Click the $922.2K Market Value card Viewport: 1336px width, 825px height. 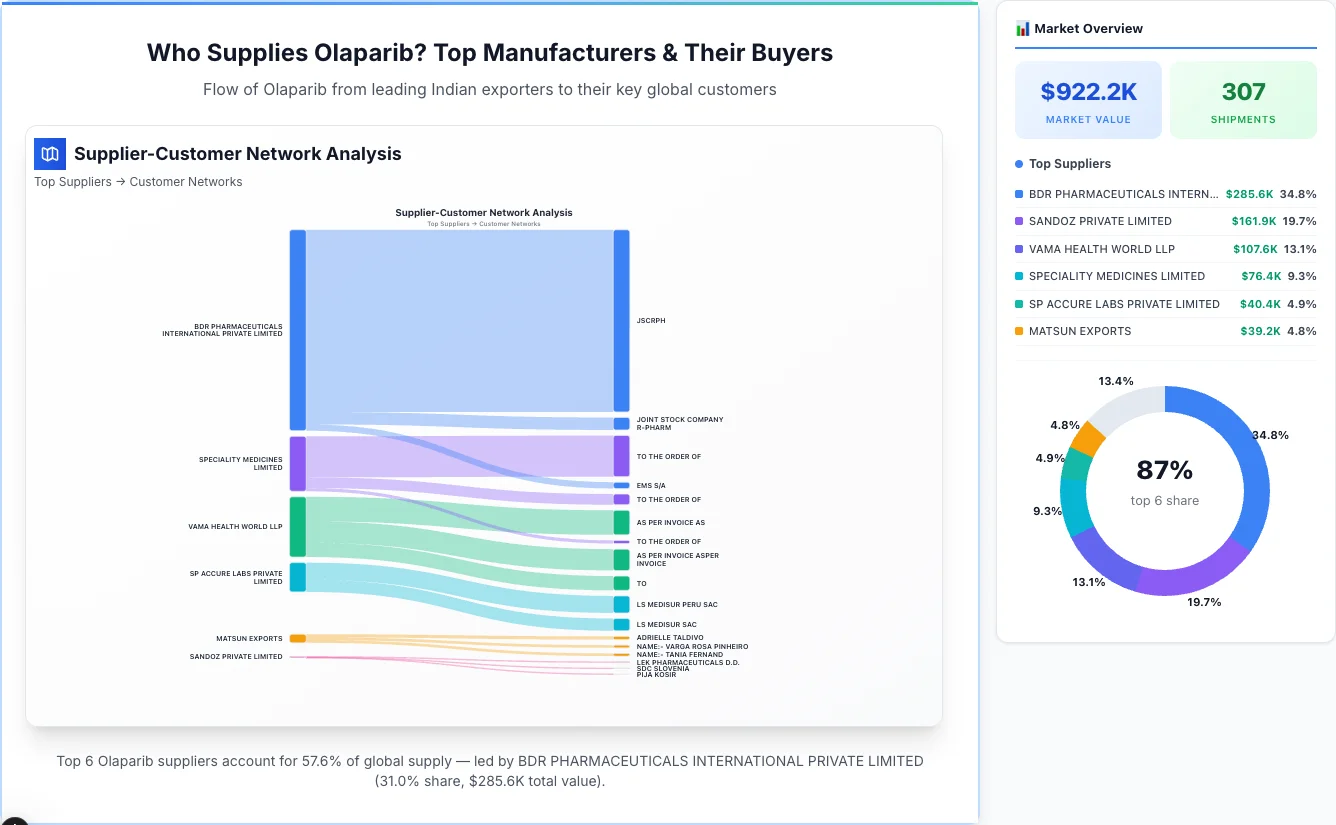[x=1088, y=99]
